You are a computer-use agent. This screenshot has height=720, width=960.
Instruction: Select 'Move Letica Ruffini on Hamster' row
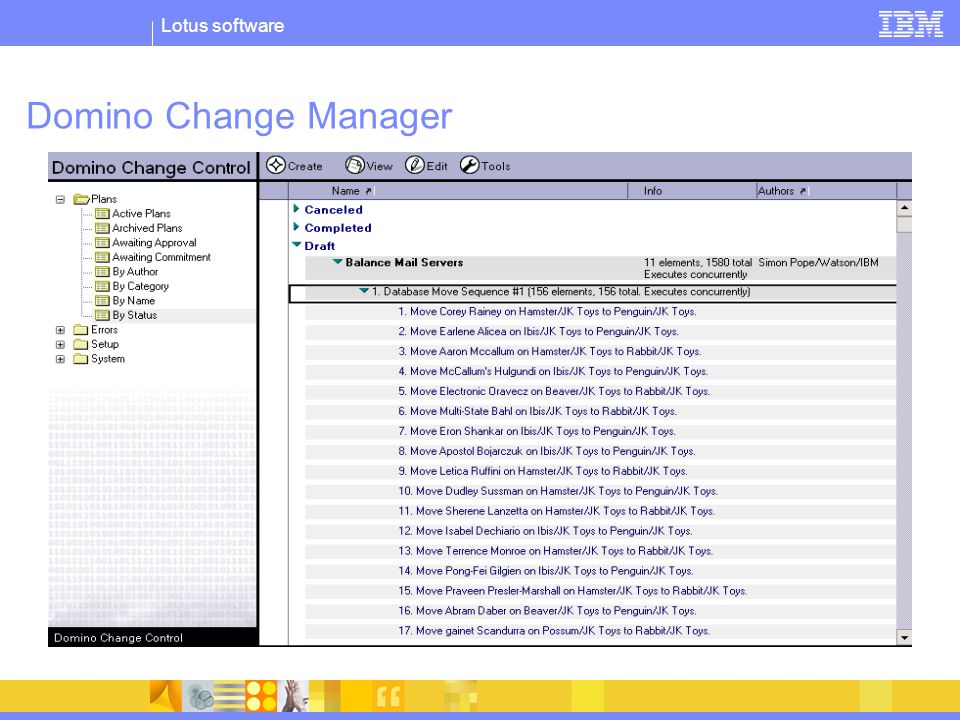pyautogui.click(x=600, y=471)
